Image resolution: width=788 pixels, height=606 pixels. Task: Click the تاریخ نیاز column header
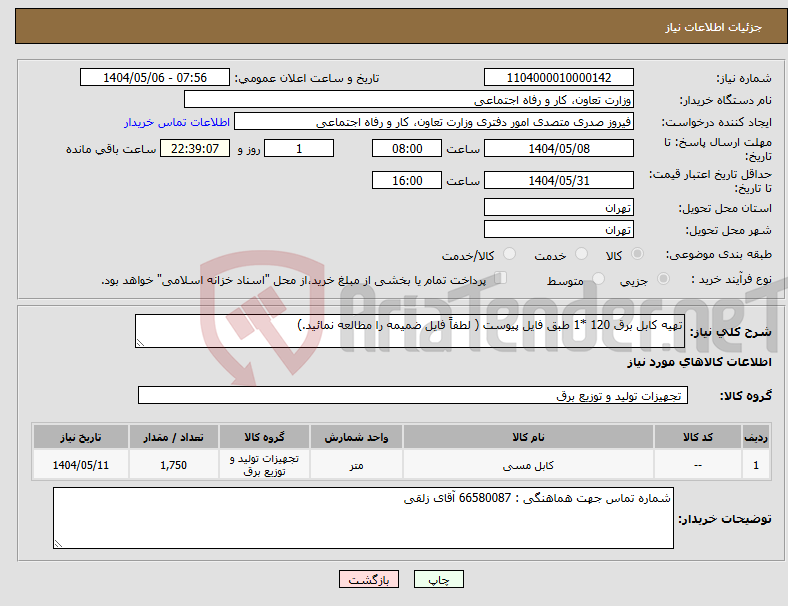pos(80,437)
